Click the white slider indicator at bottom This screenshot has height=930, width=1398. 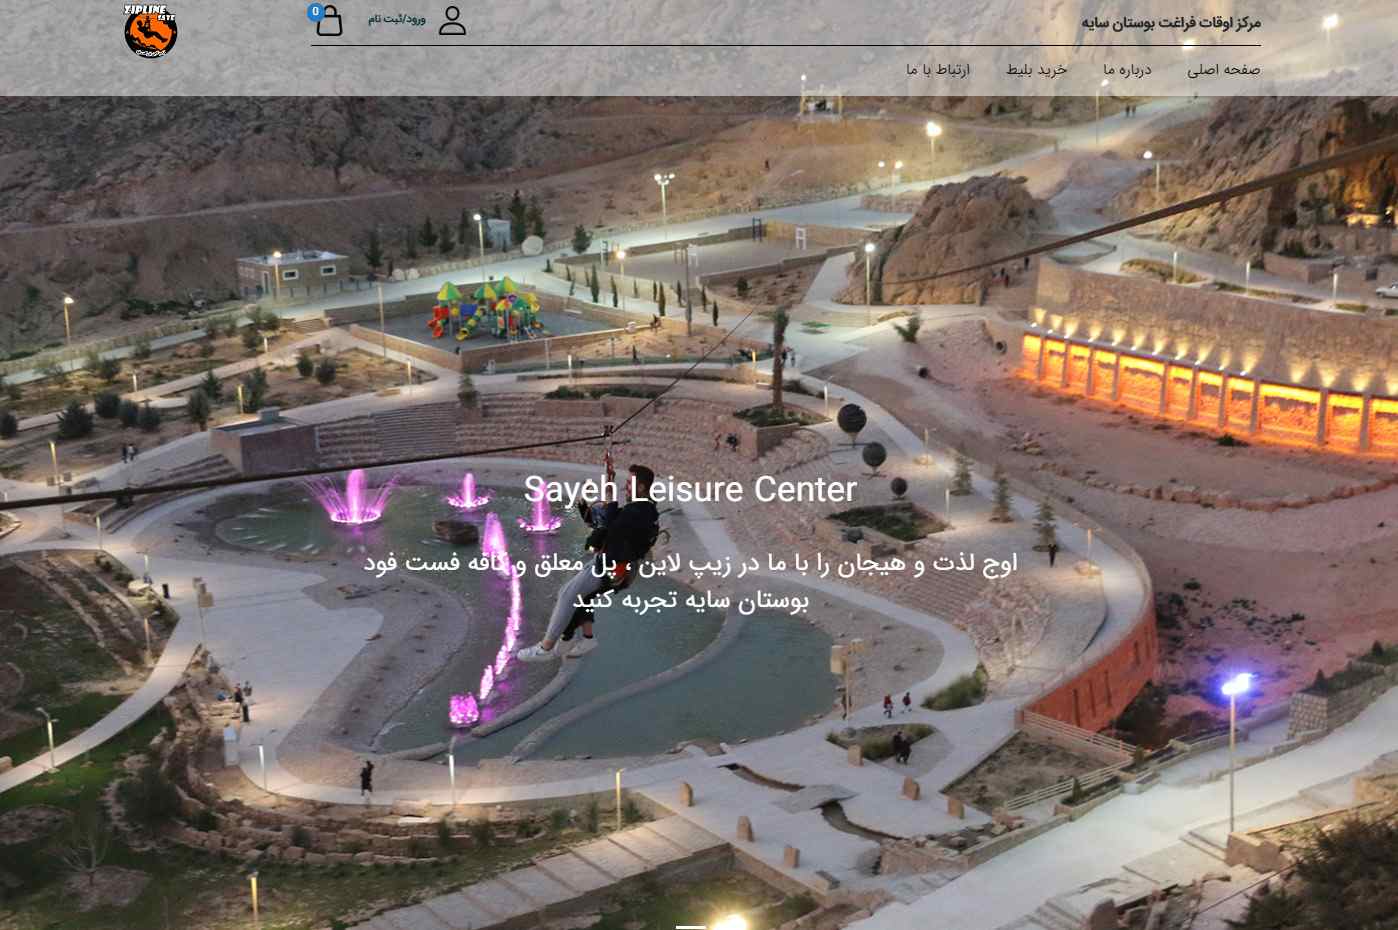tap(690, 927)
